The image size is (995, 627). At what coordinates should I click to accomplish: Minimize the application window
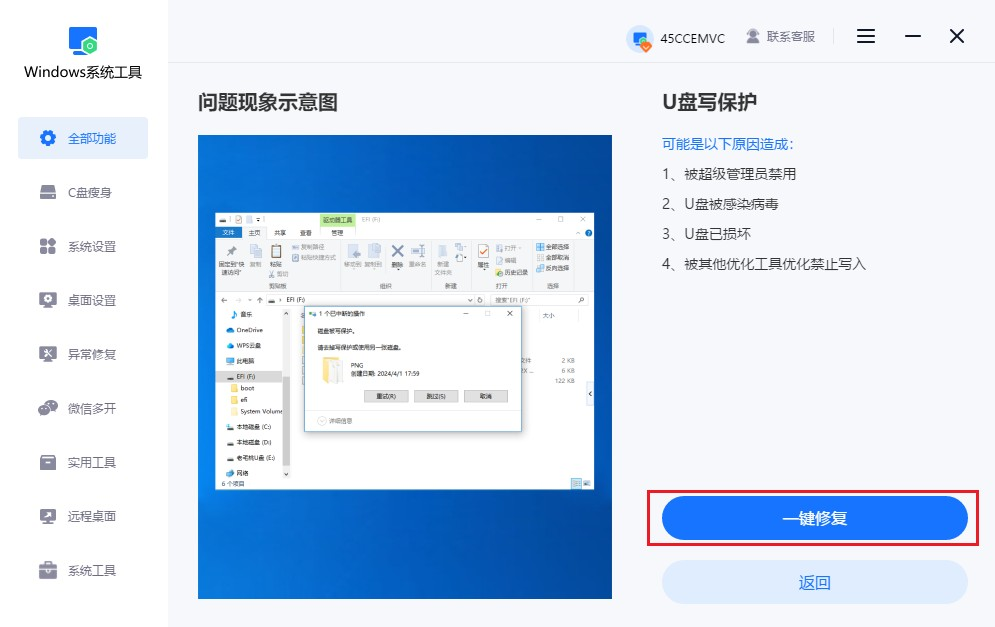912,36
